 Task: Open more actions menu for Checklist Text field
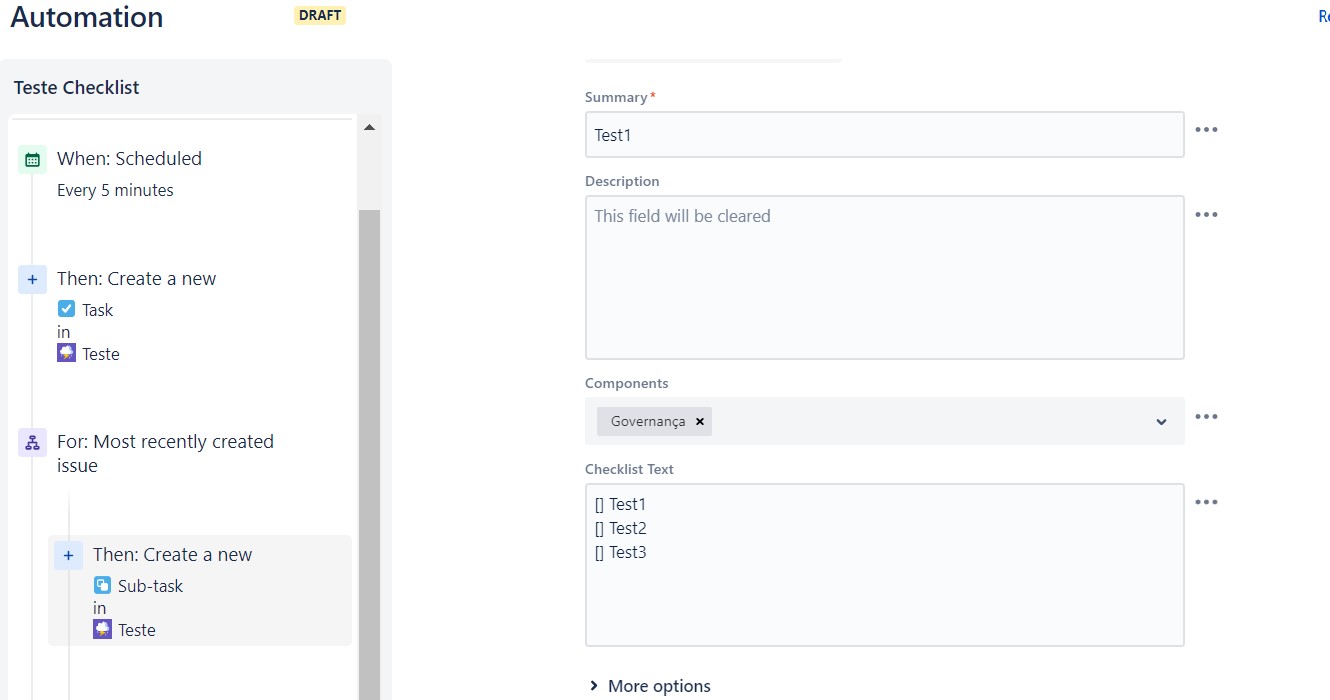(1207, 502)
